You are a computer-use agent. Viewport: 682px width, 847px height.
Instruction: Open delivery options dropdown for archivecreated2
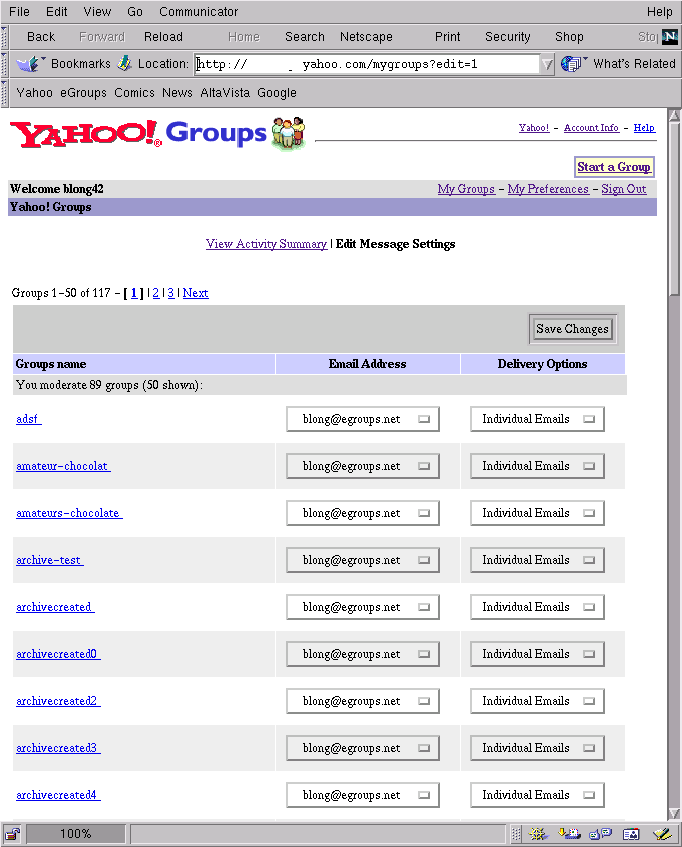(537, 701)
